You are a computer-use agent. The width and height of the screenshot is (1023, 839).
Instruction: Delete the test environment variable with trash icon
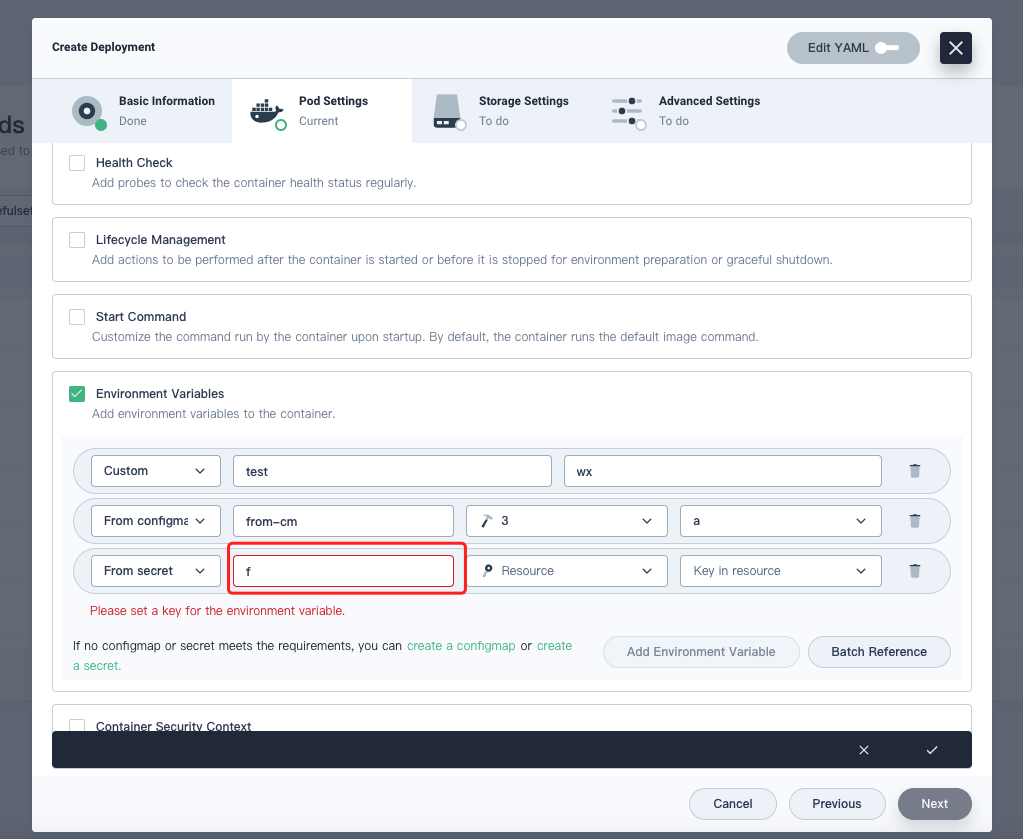tap(914, 470)
